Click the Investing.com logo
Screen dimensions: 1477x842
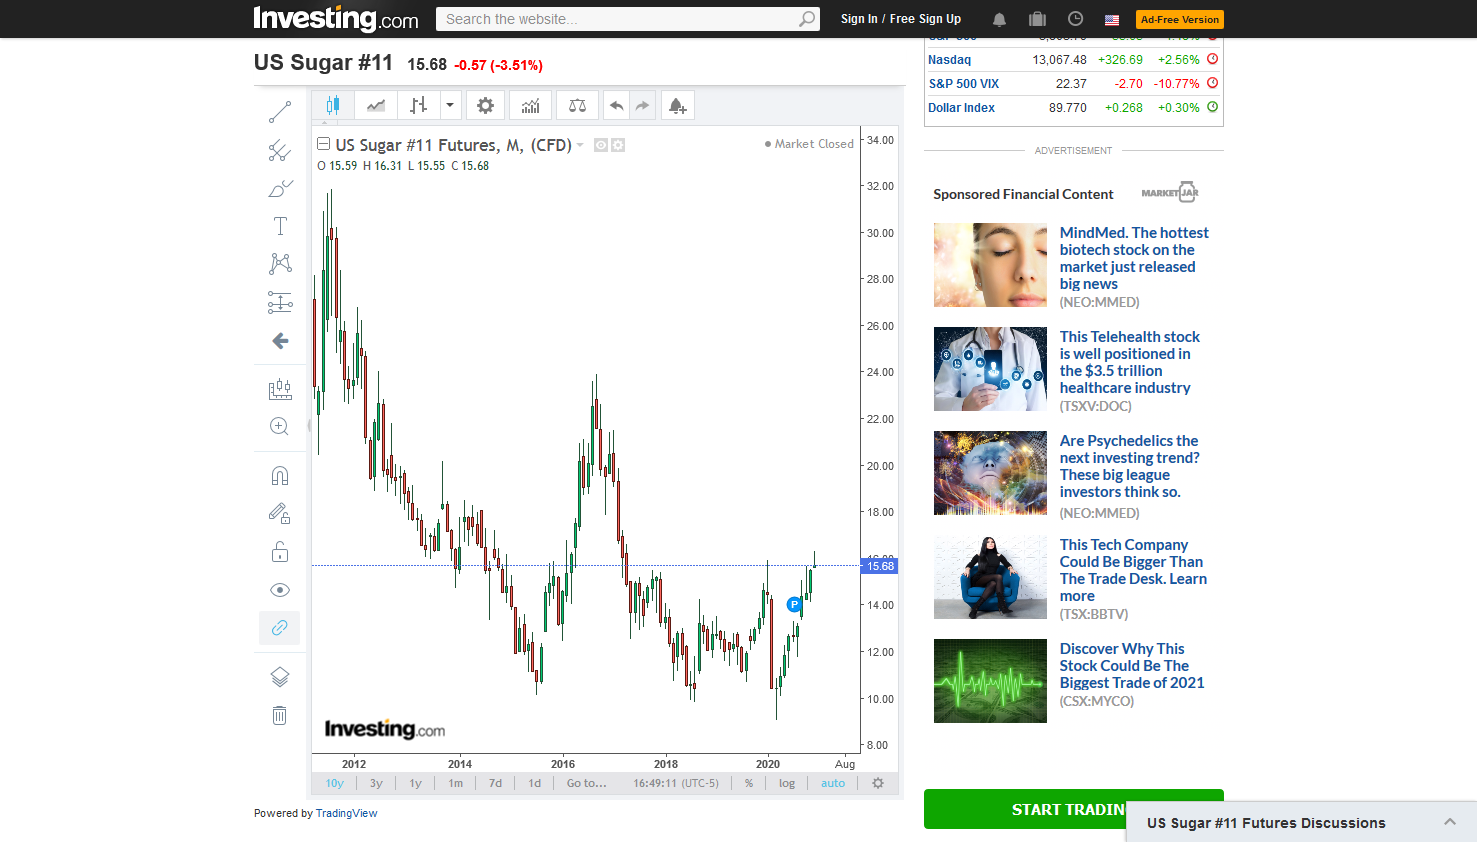pos(336,19)
